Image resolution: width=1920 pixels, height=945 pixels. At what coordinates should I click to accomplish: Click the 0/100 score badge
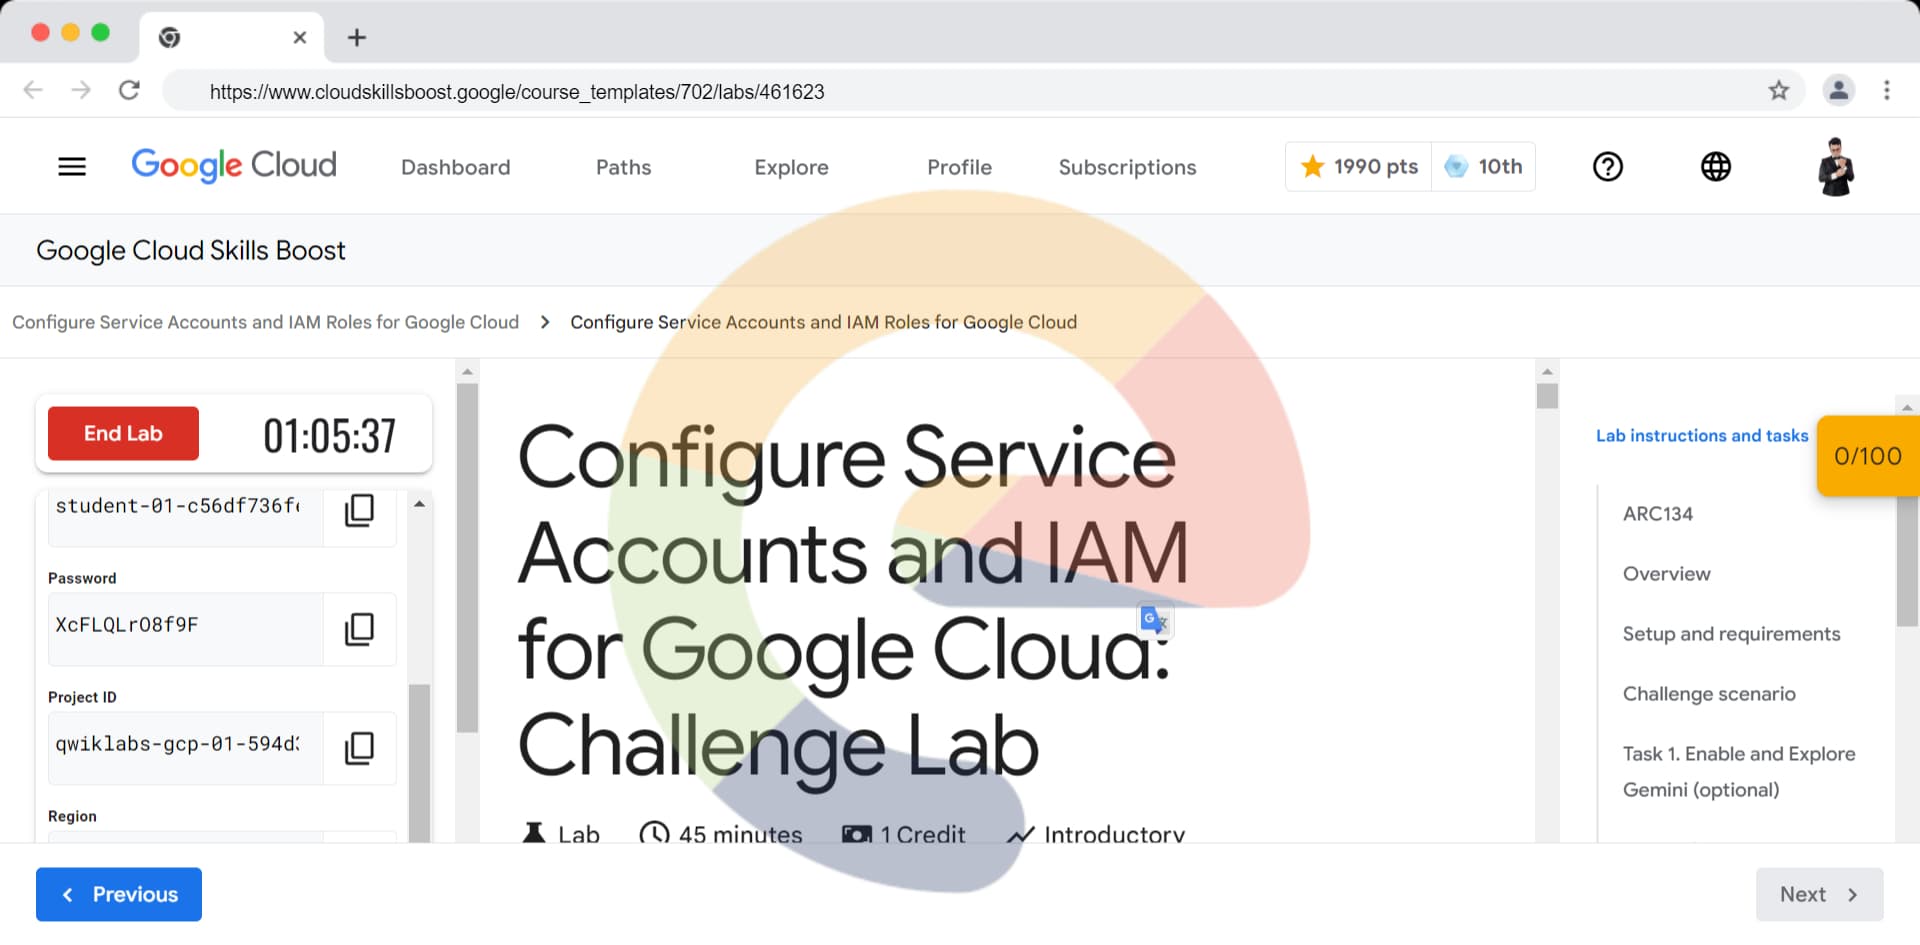1867,456
